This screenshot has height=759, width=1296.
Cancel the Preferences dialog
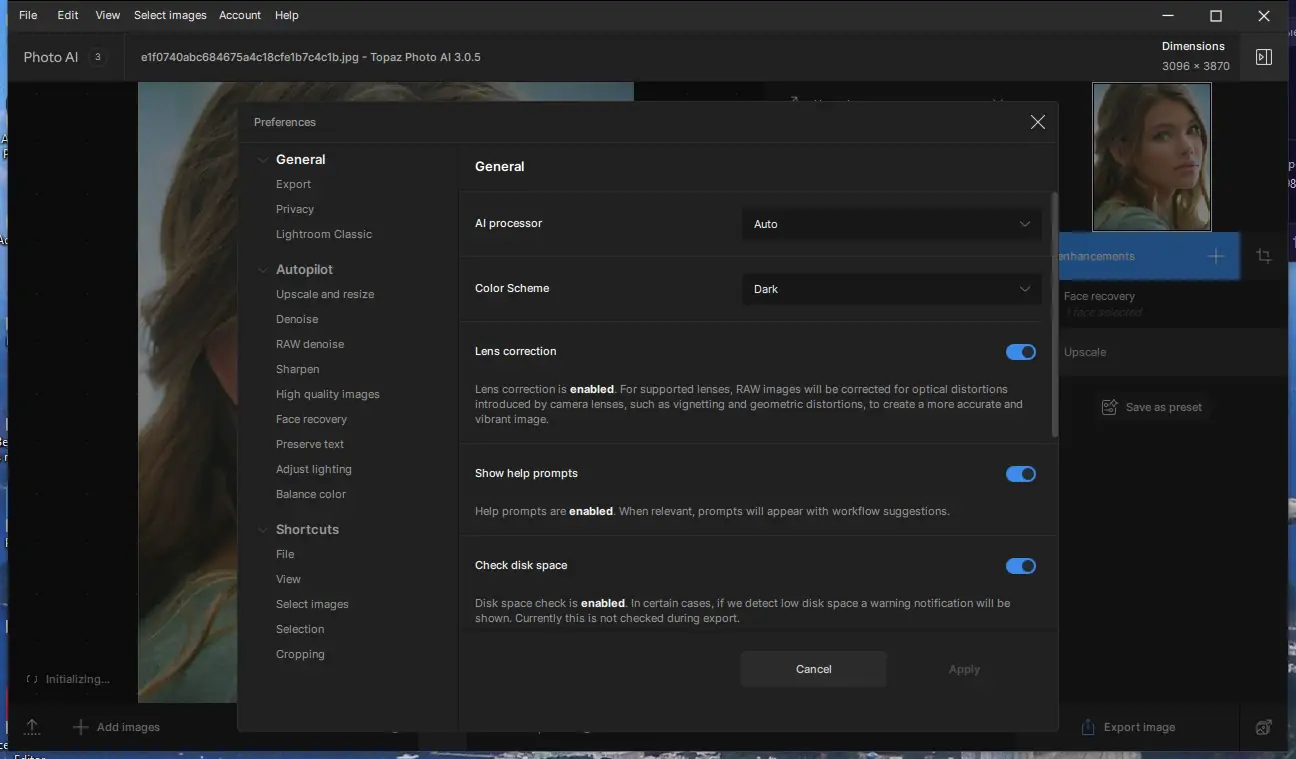pyautogui.click(x=814, y=669)
